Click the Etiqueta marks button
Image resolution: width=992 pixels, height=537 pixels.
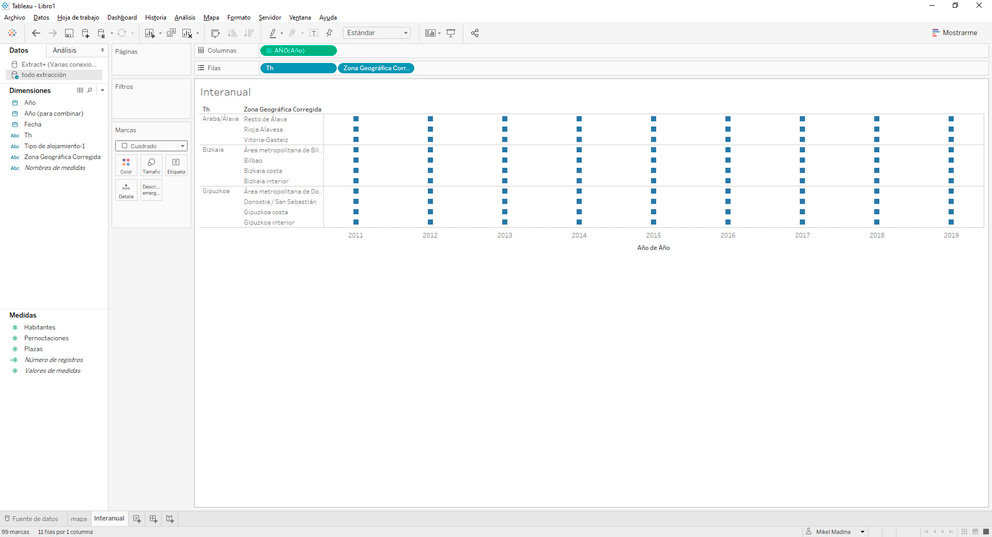click(176, 165)
